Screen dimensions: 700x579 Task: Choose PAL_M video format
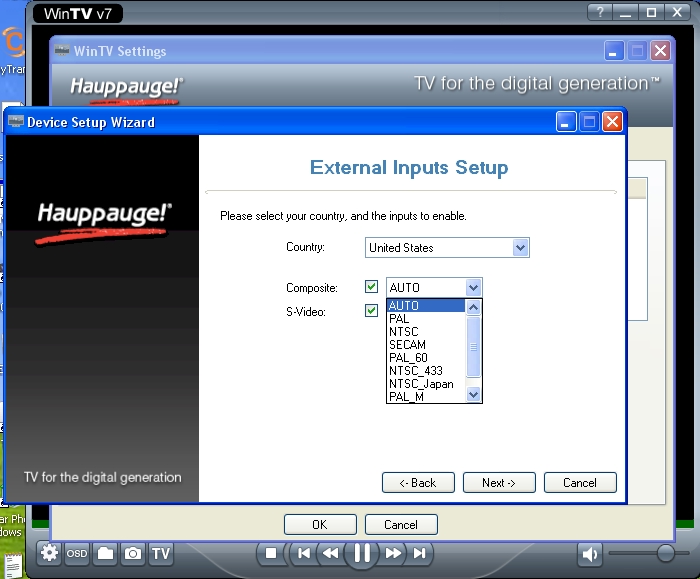426,396
